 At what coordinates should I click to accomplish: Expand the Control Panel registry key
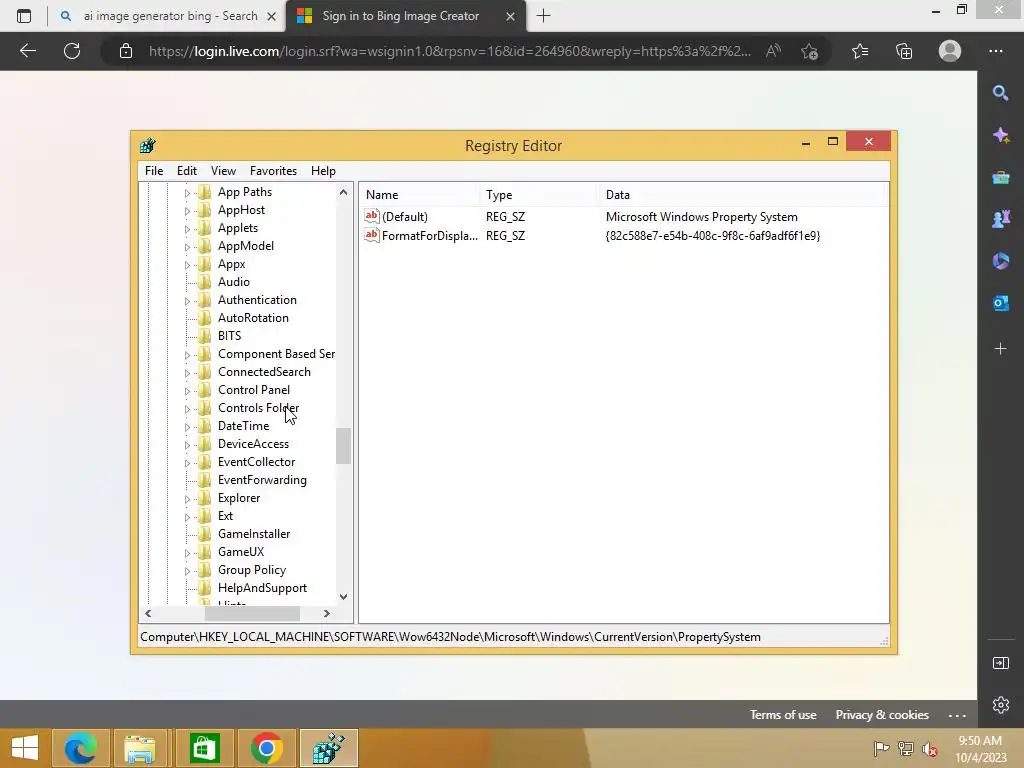click(x=187, y=391)
